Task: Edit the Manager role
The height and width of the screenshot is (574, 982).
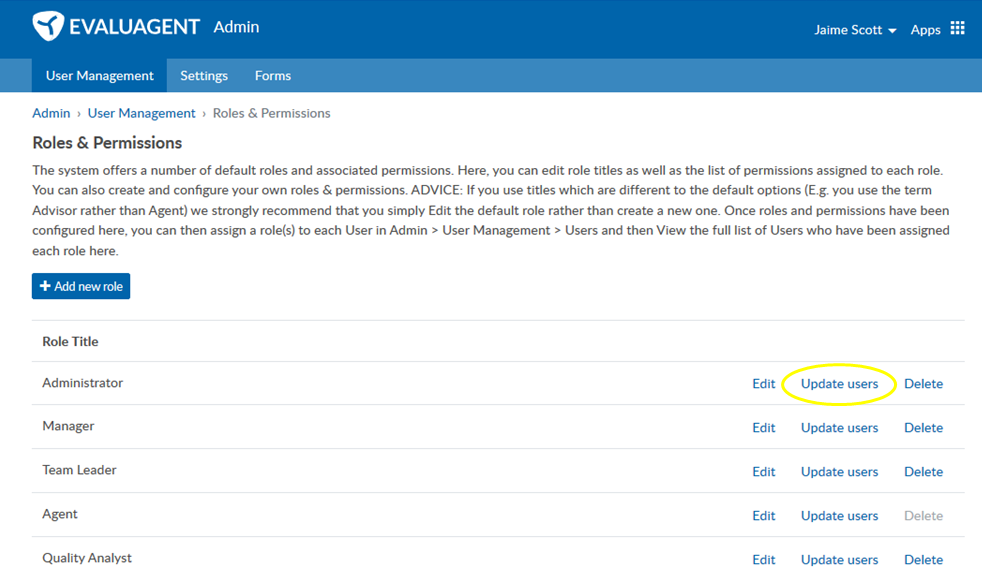Action: tap(763, 428)
